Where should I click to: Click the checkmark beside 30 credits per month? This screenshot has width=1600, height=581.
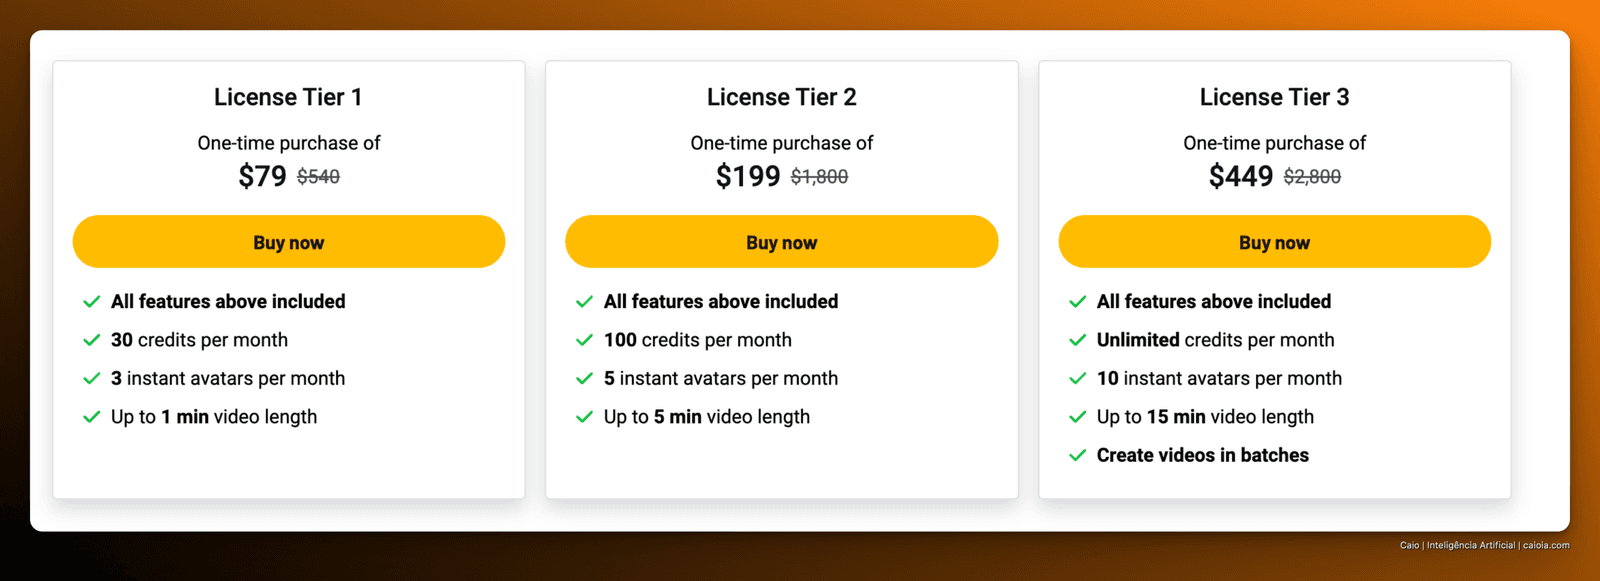point(92,340)
